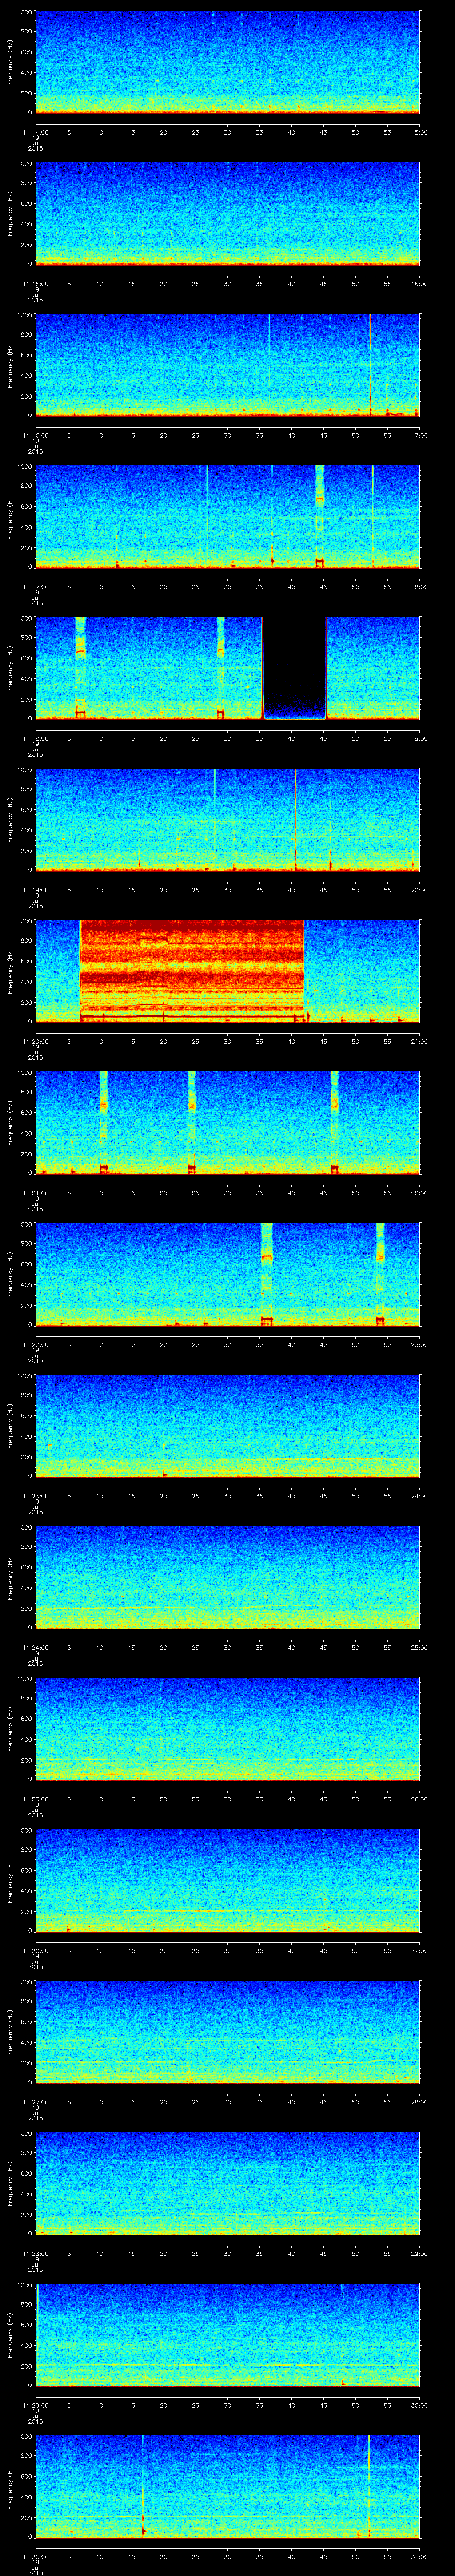Click the burst near 44 seconds in the 11:17 spectrogram
455x2576 pixels.
tap(320, 516)
